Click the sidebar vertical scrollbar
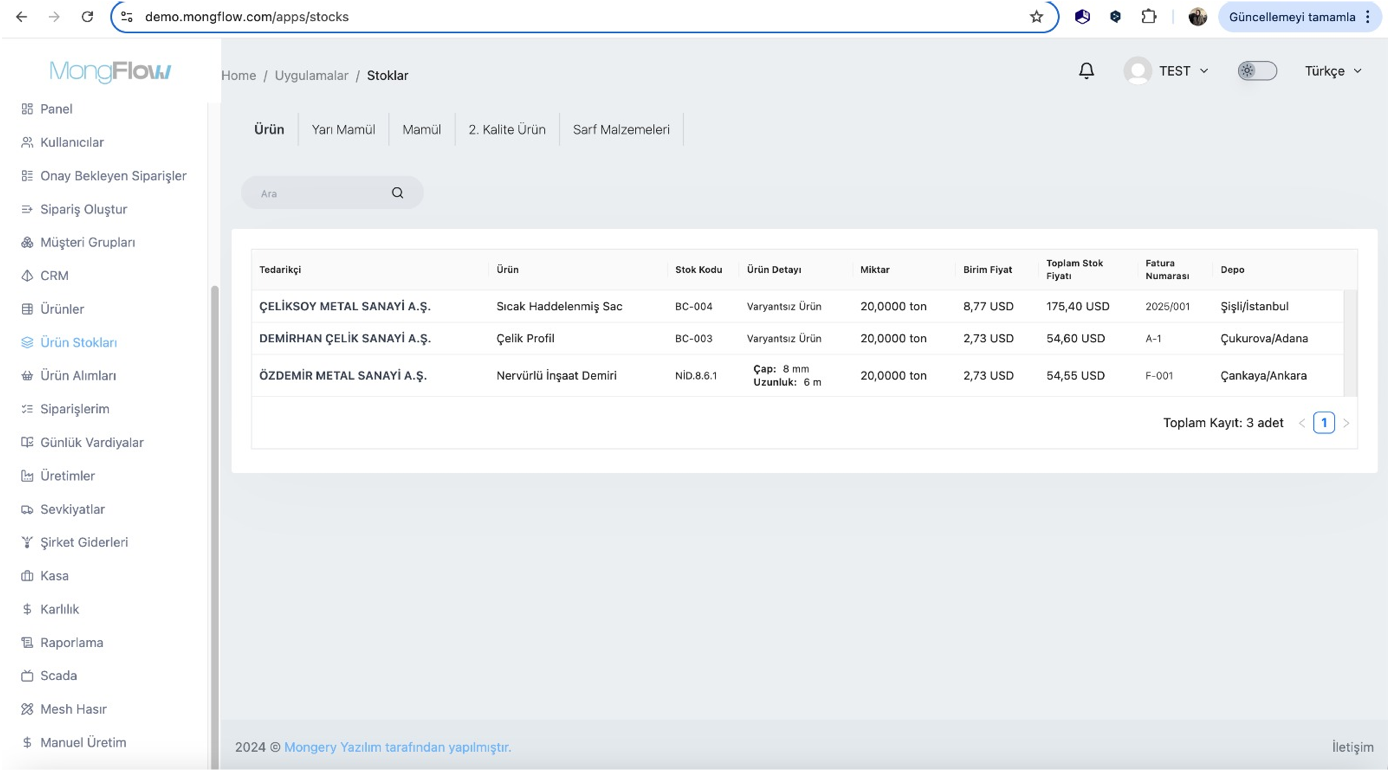This screenshot has width=1393, height=770. [x=214, y=527]
